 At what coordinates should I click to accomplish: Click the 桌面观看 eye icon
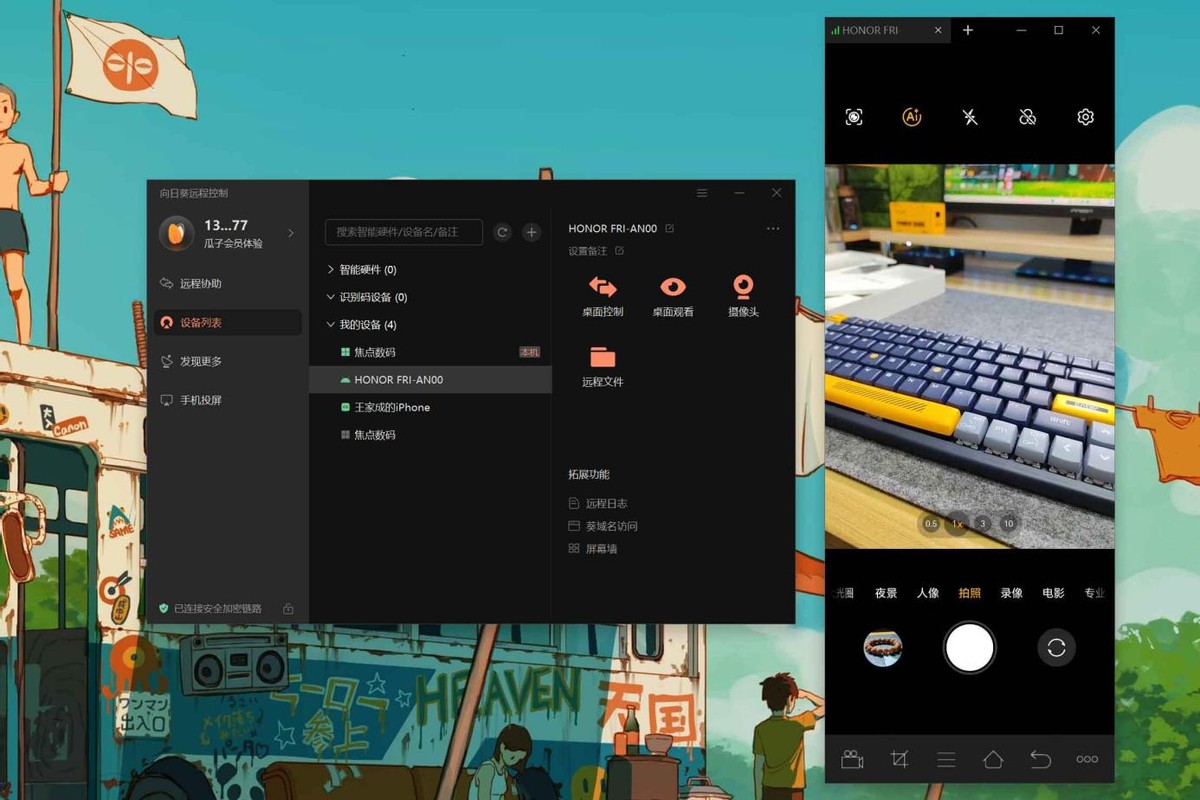673,288
